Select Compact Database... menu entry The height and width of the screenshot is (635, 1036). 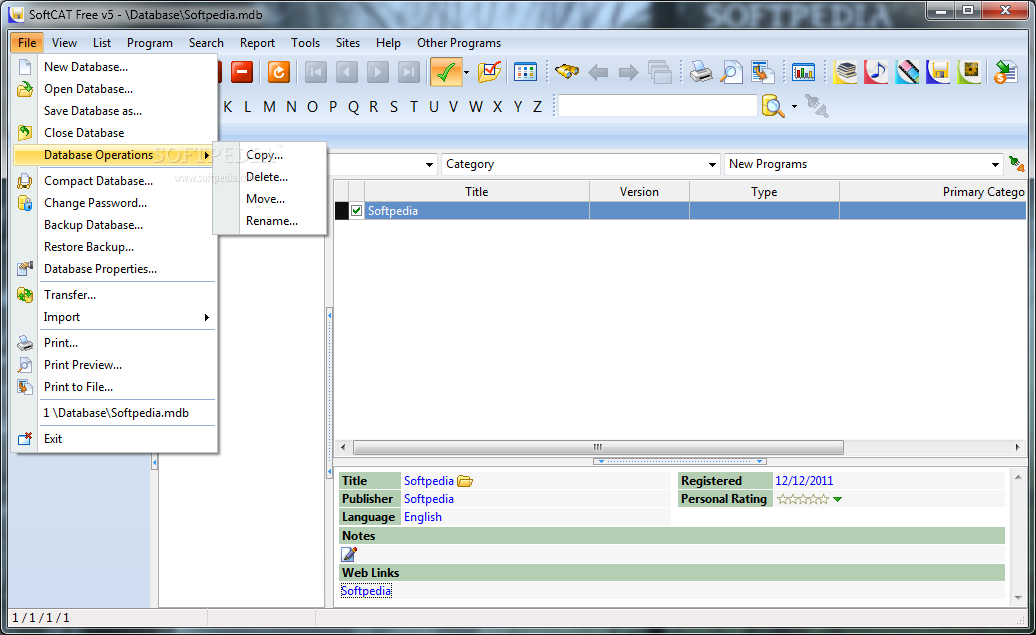tap(115, 181)
